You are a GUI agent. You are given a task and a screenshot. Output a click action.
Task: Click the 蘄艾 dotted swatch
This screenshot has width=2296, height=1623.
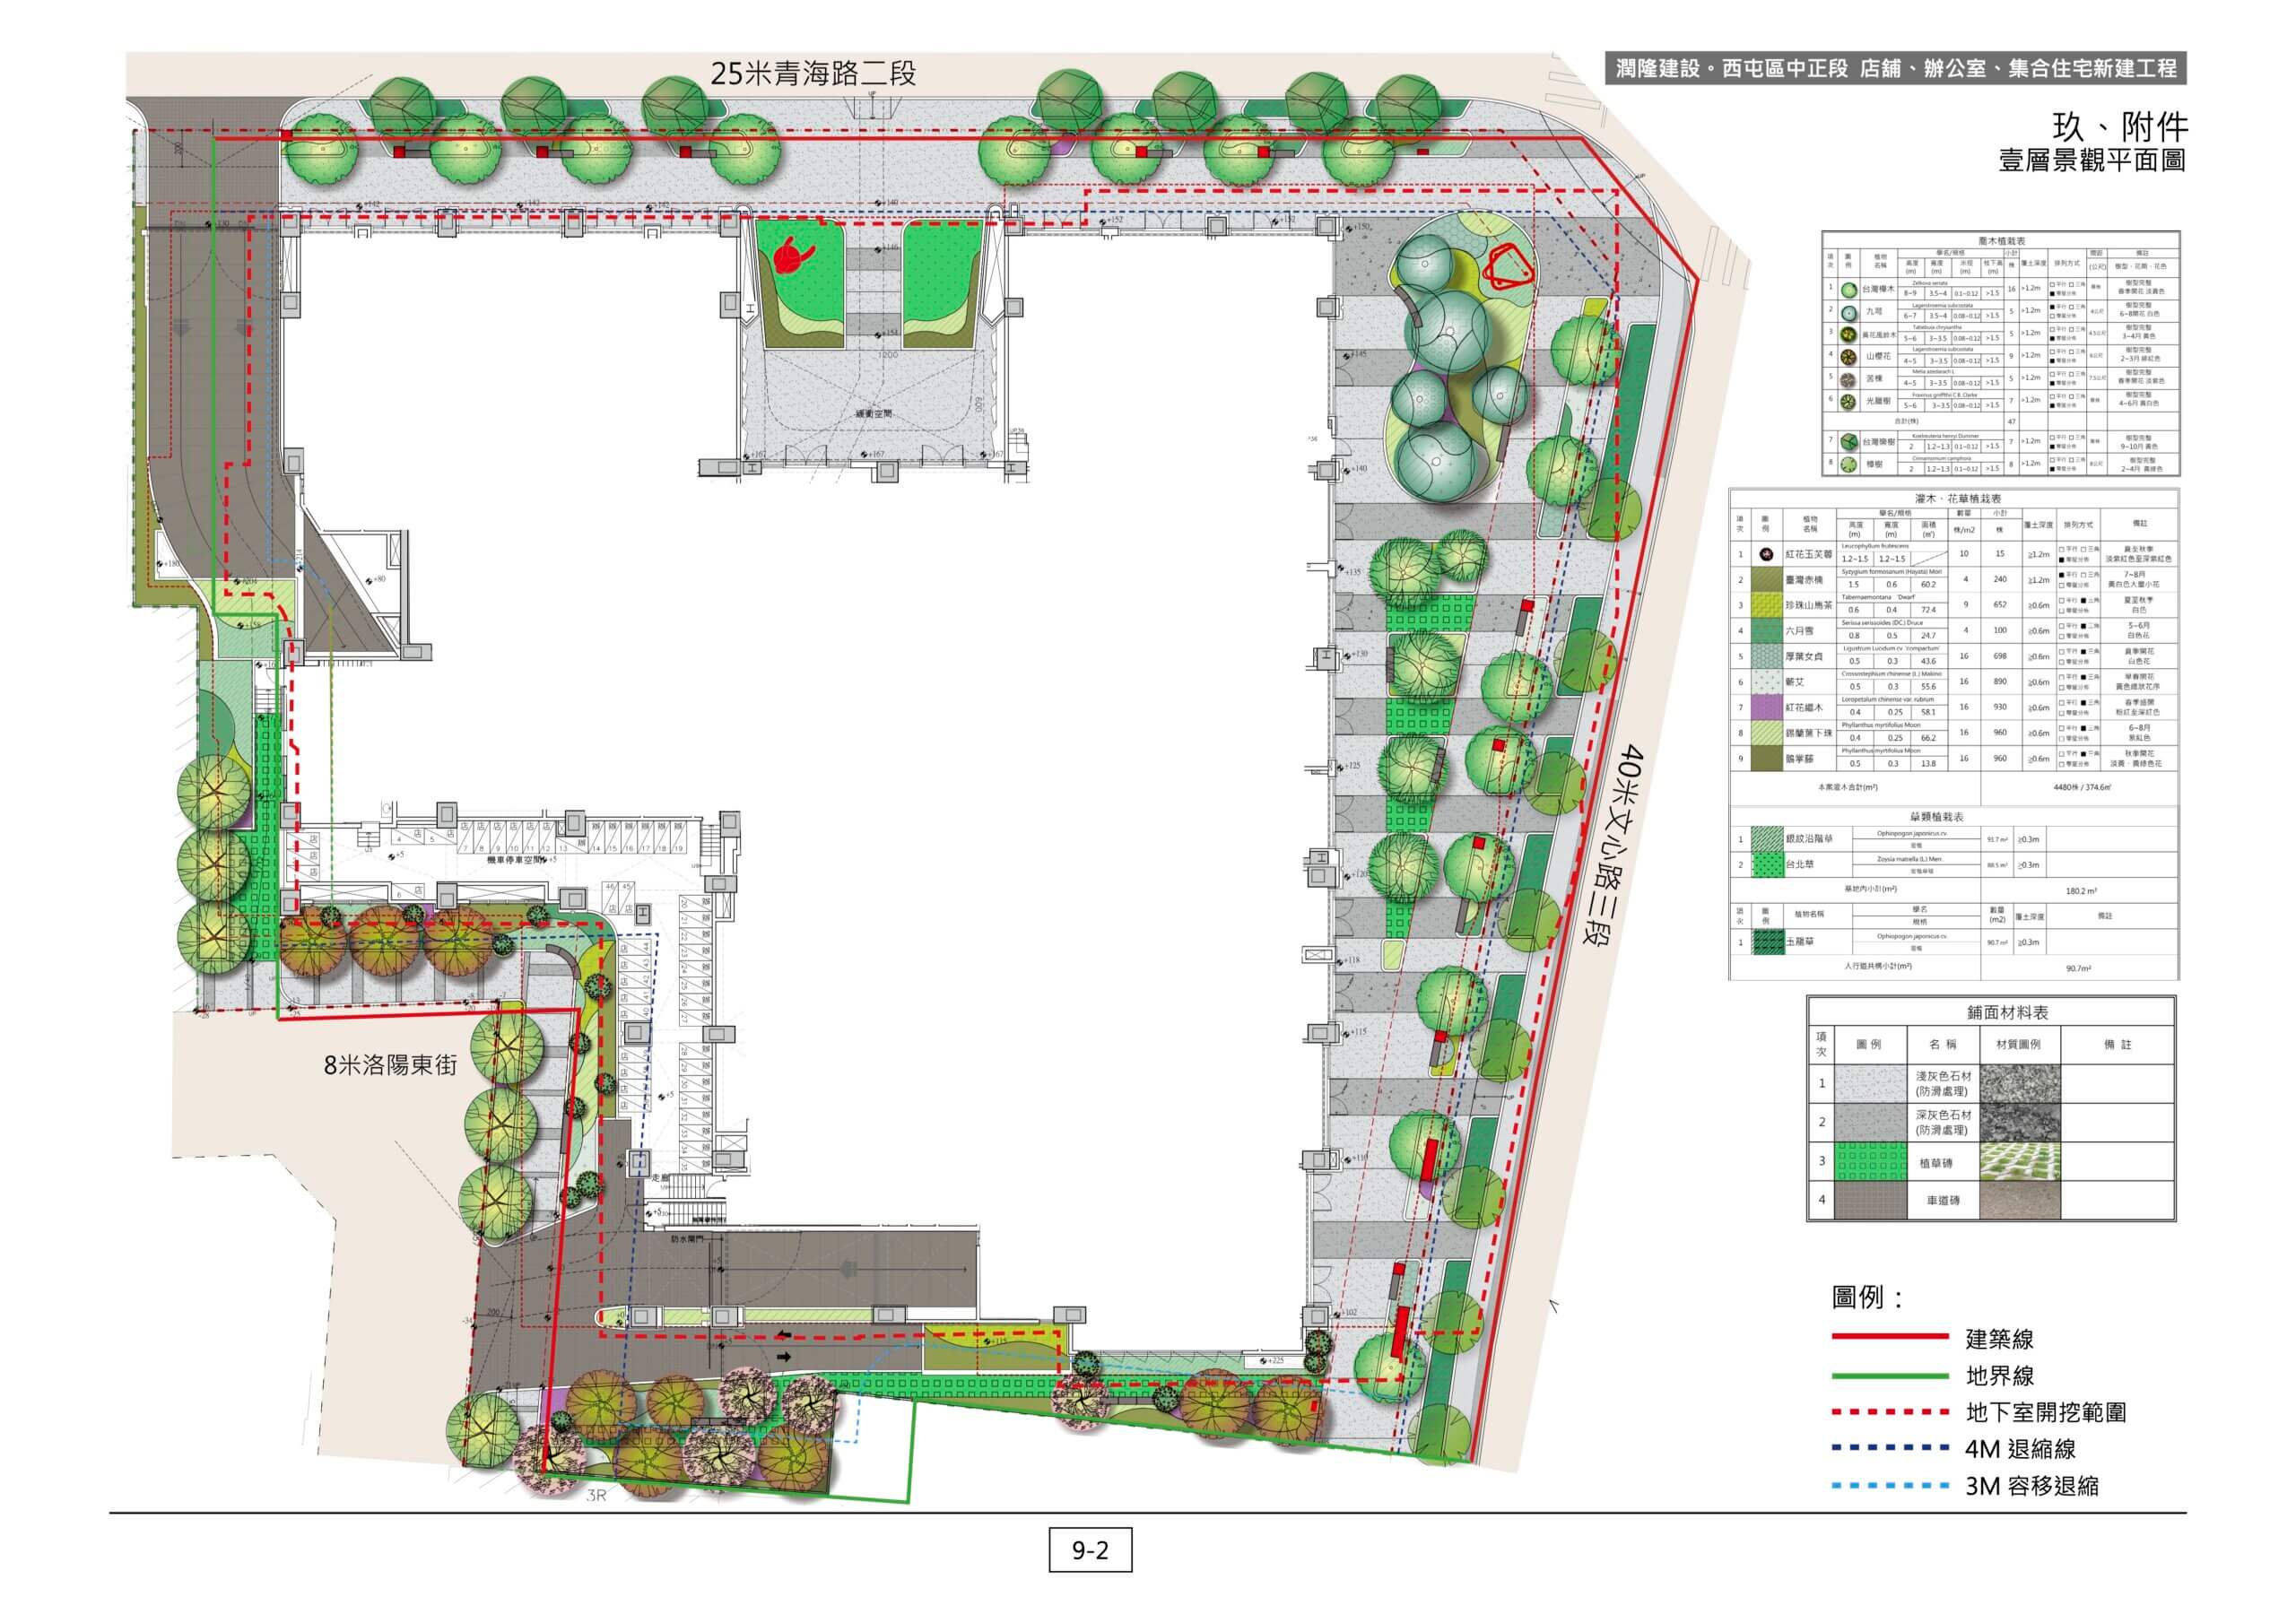1766,682
